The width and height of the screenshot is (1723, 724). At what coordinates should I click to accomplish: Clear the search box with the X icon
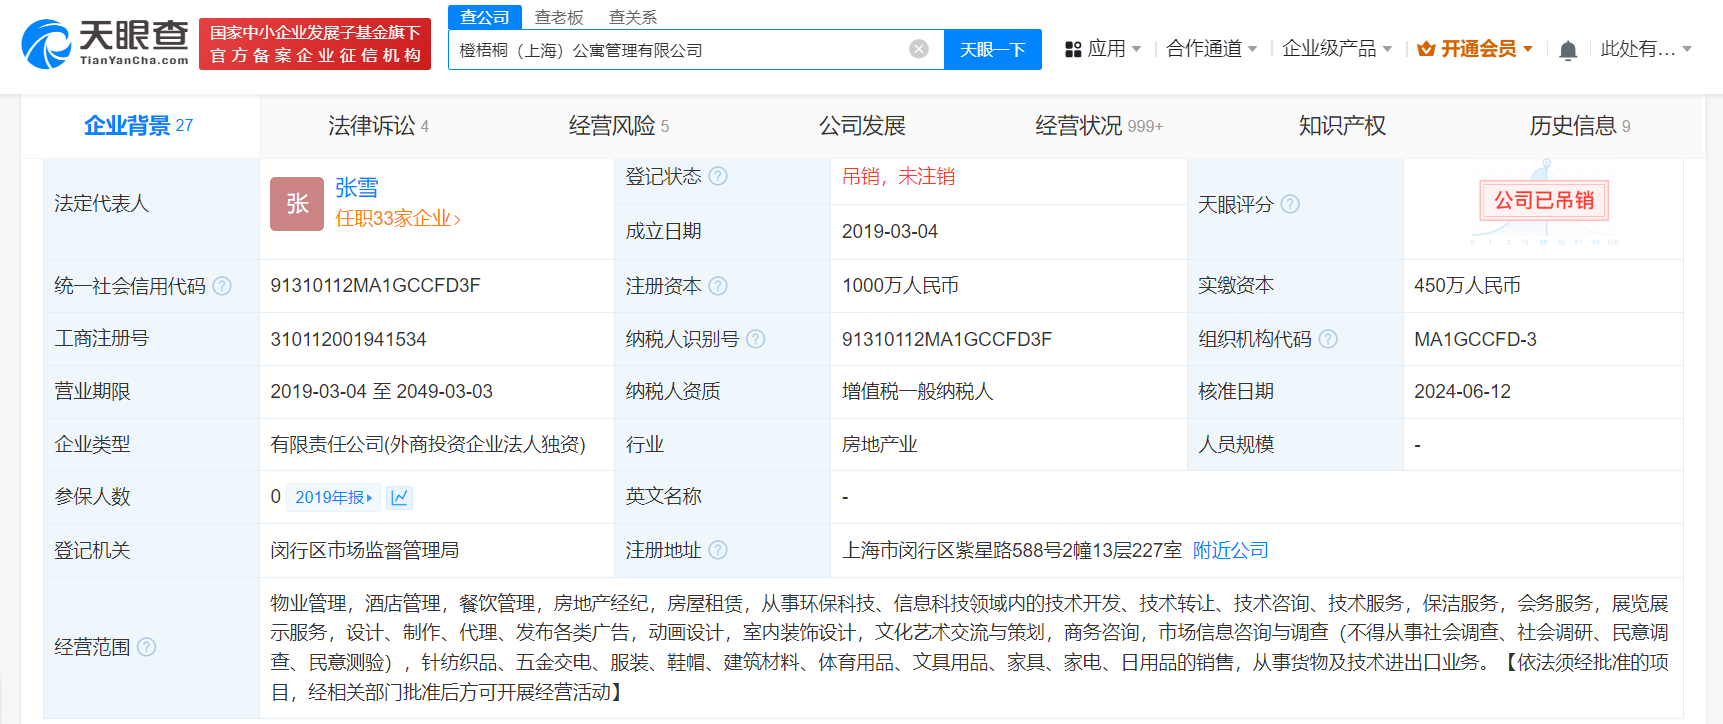(x=919, y=49)
